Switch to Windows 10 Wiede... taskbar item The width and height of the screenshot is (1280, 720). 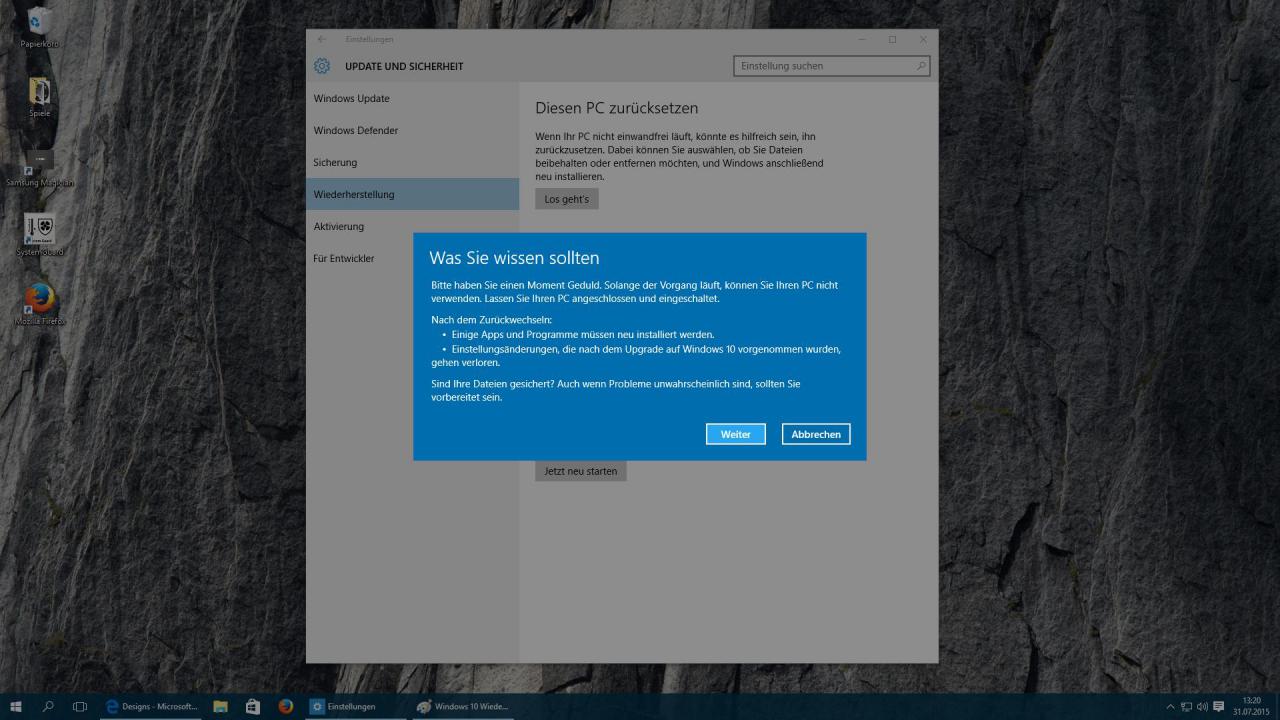point(462,706)
